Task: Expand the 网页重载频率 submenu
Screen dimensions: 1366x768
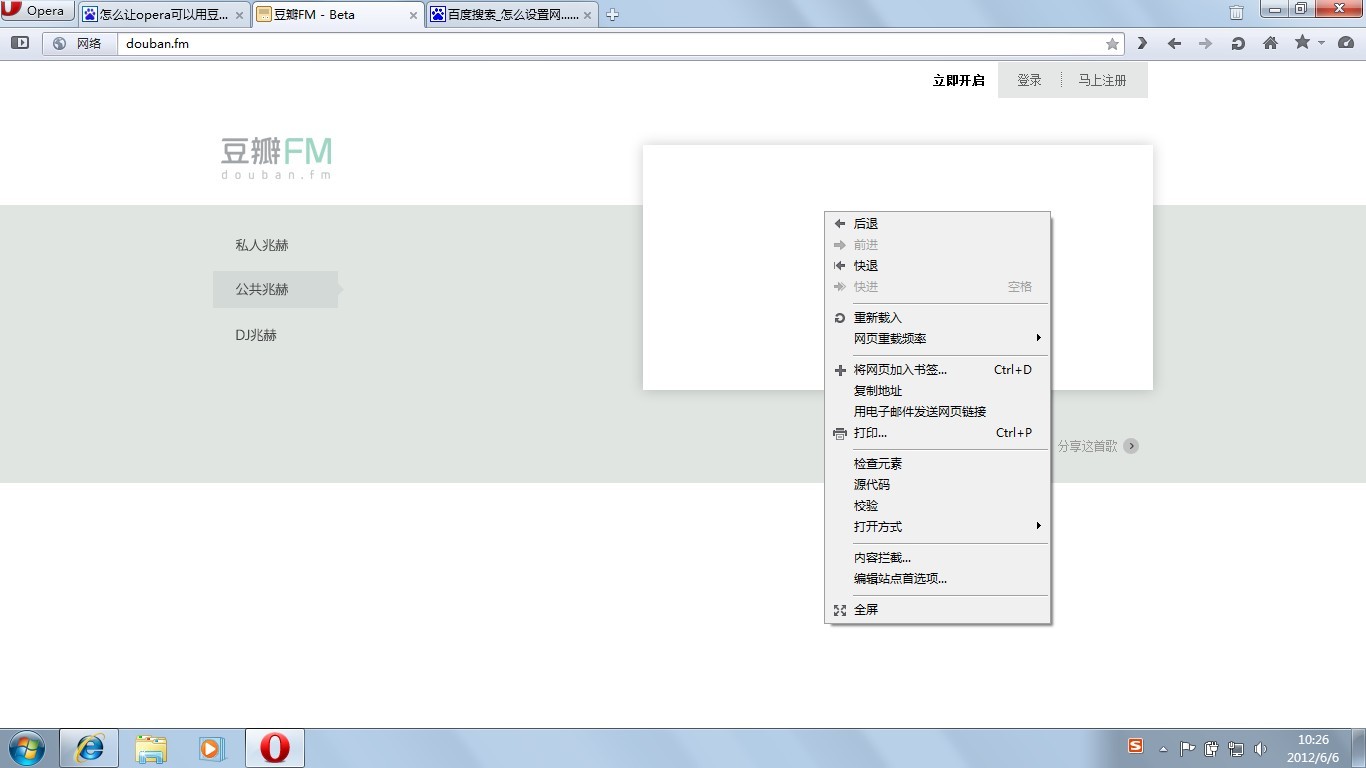Action: click(x=937, y=339)
